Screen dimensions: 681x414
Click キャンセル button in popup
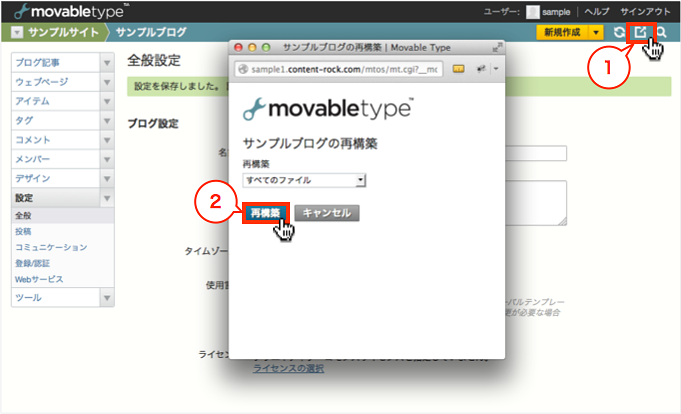tap(327, 213)
